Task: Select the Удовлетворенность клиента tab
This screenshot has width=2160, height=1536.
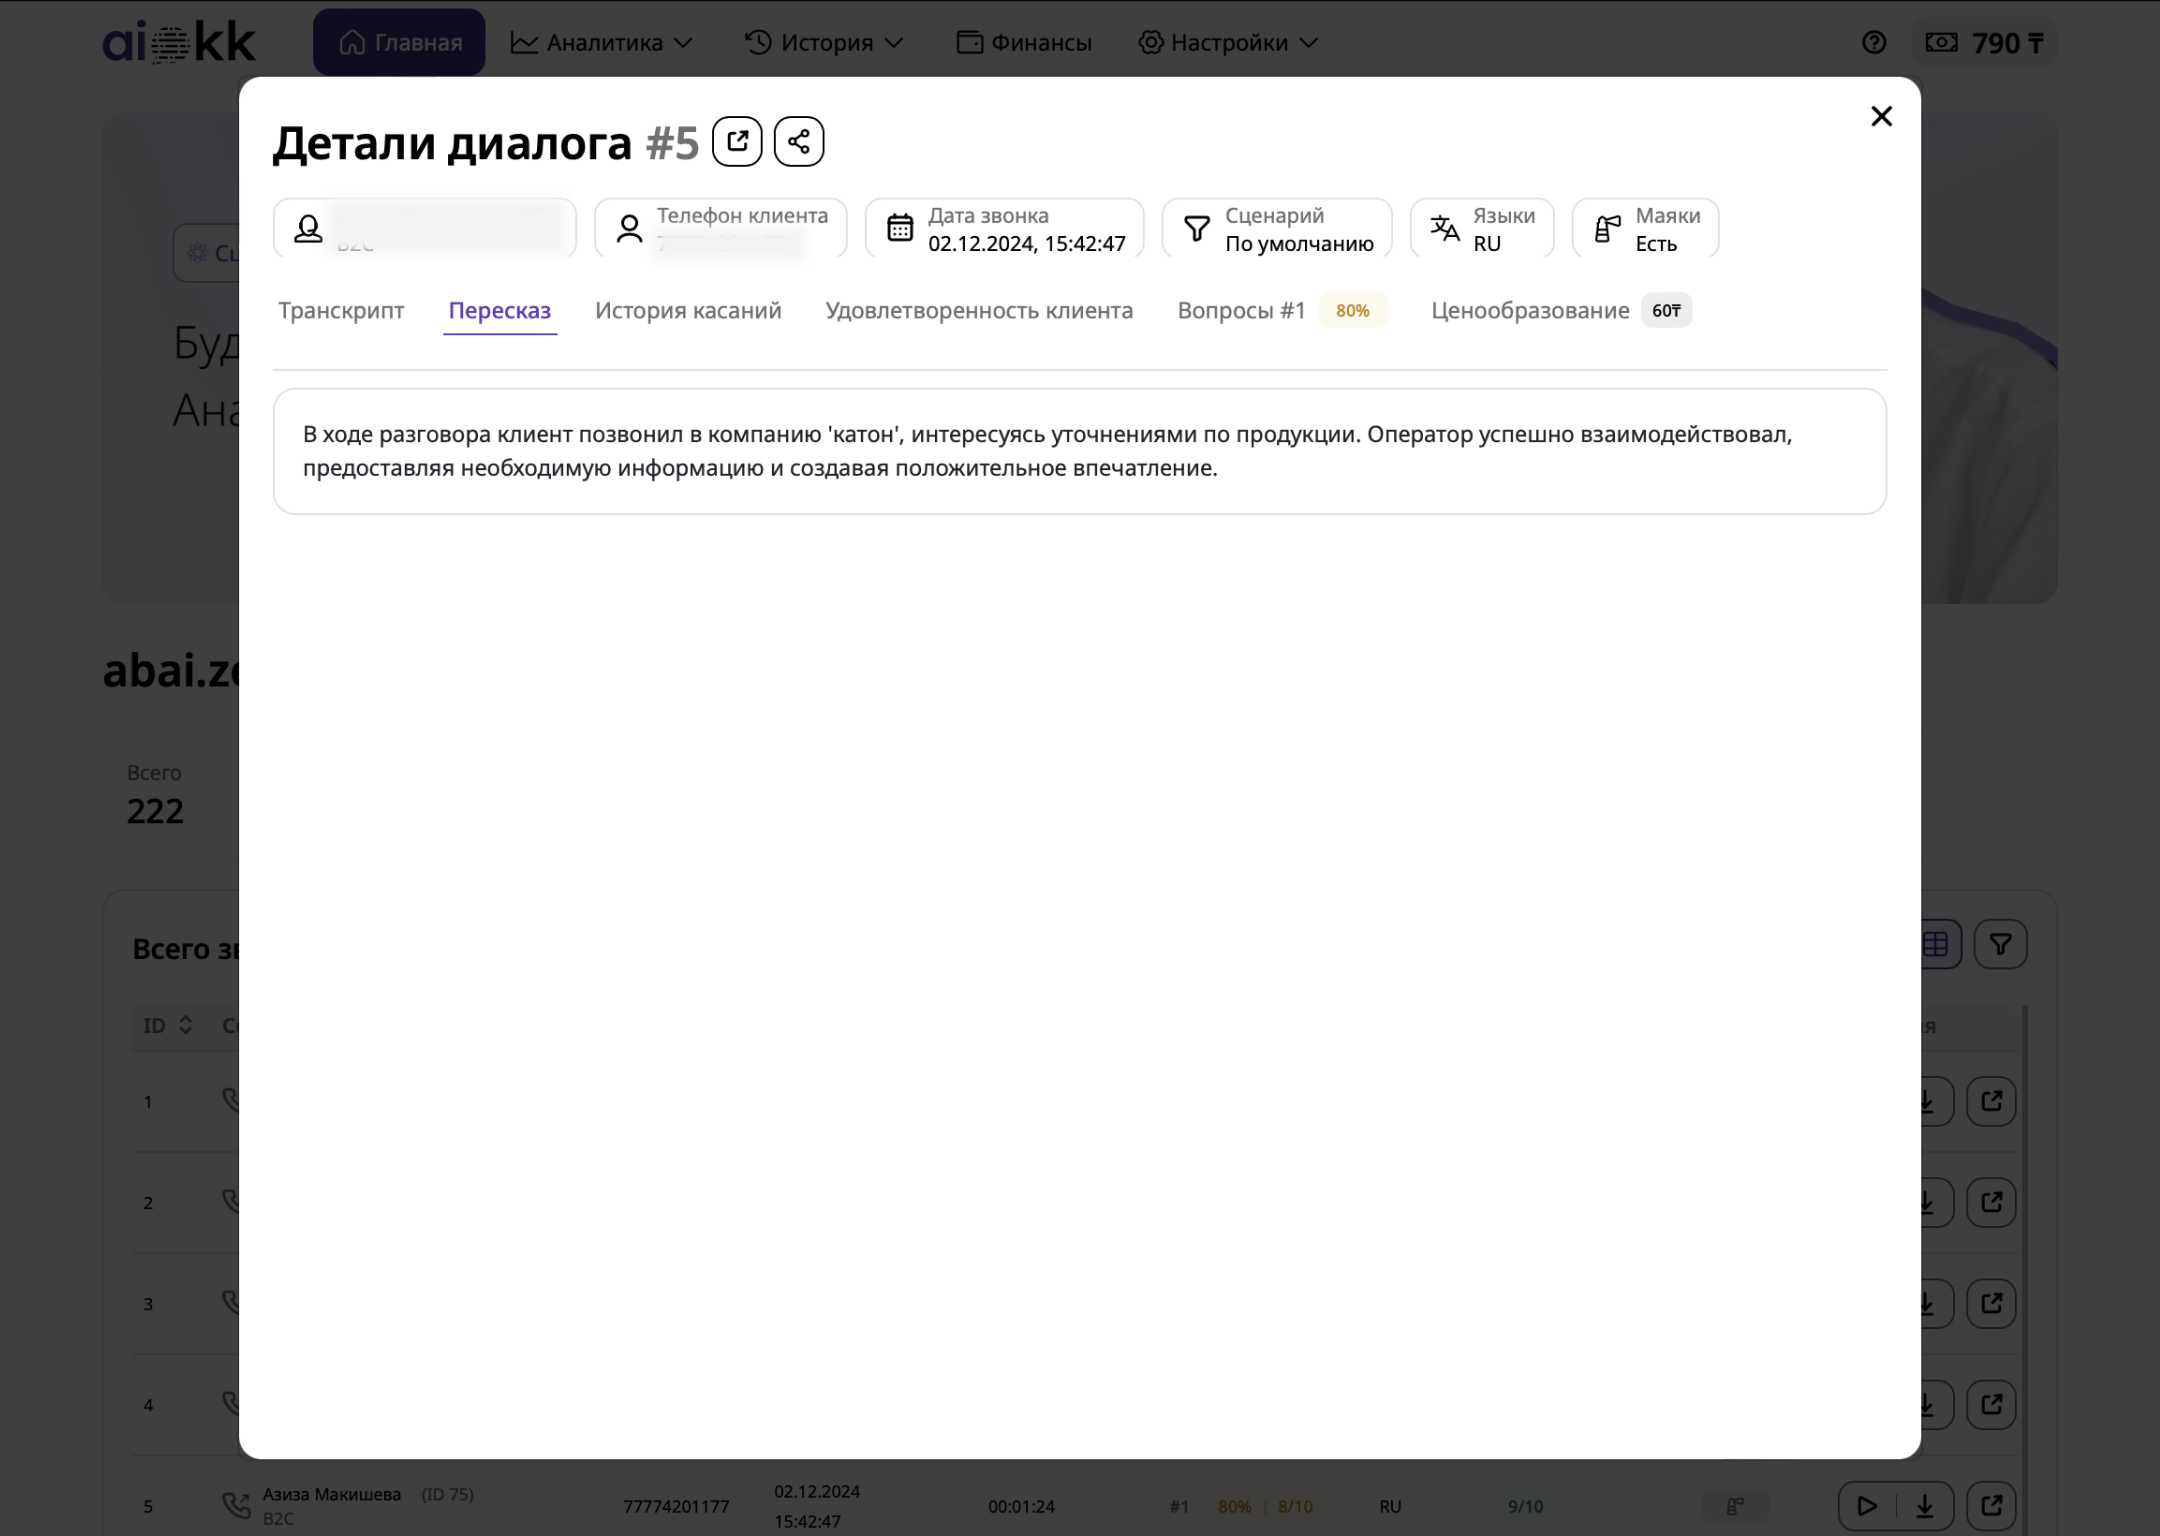Action: click(x=979, y=311)
